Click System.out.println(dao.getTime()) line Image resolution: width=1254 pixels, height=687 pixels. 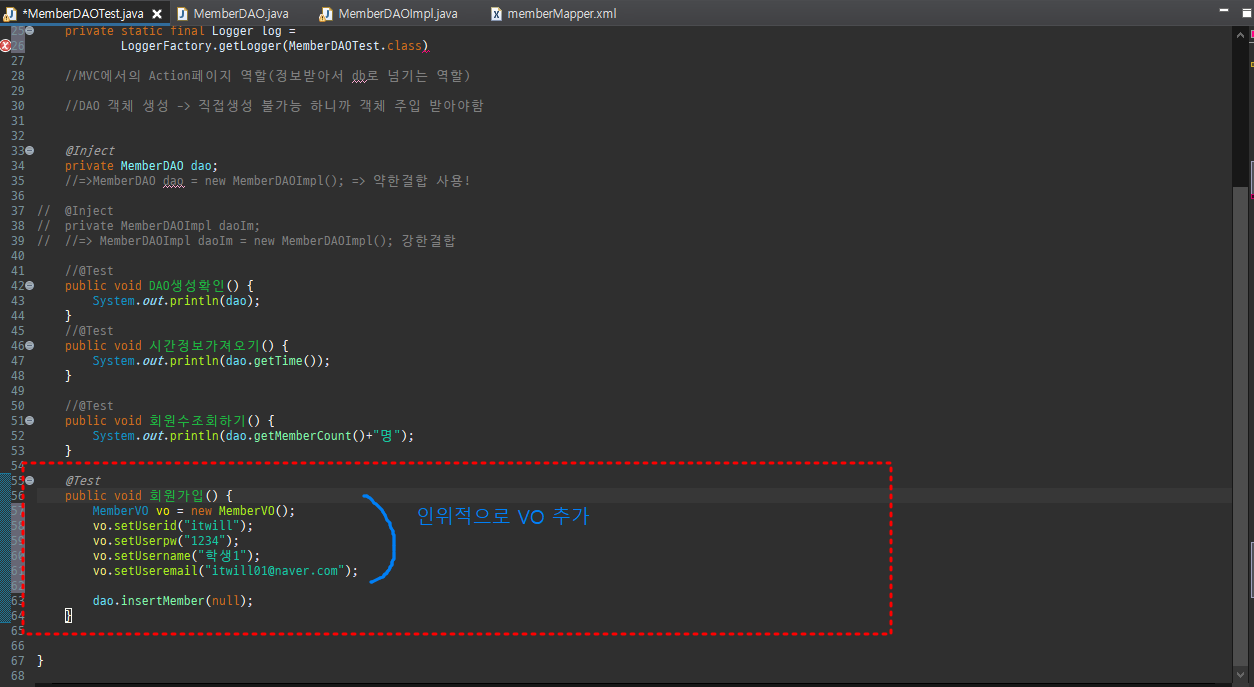(x=211, y=361)
